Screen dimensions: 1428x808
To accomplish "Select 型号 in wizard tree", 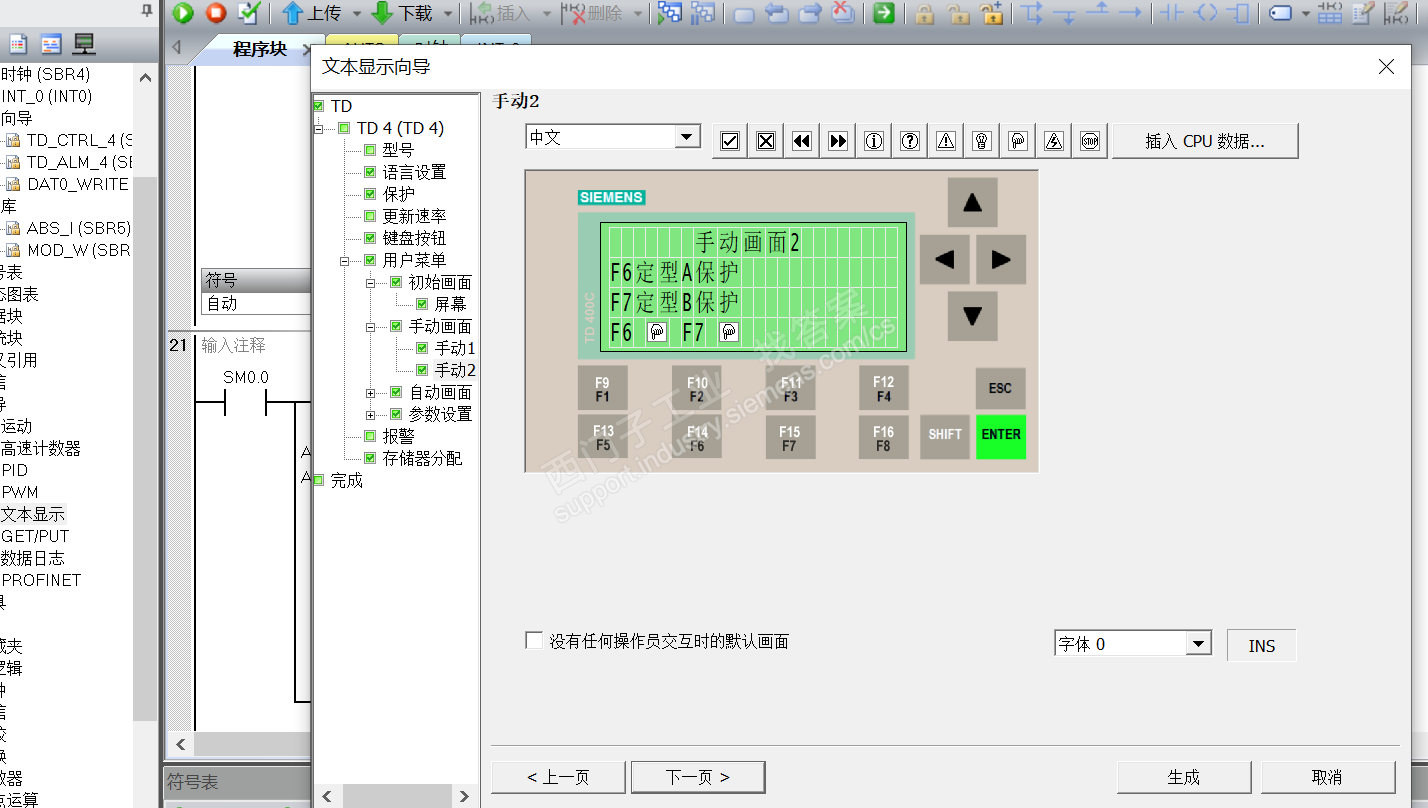I will (398, 150).
